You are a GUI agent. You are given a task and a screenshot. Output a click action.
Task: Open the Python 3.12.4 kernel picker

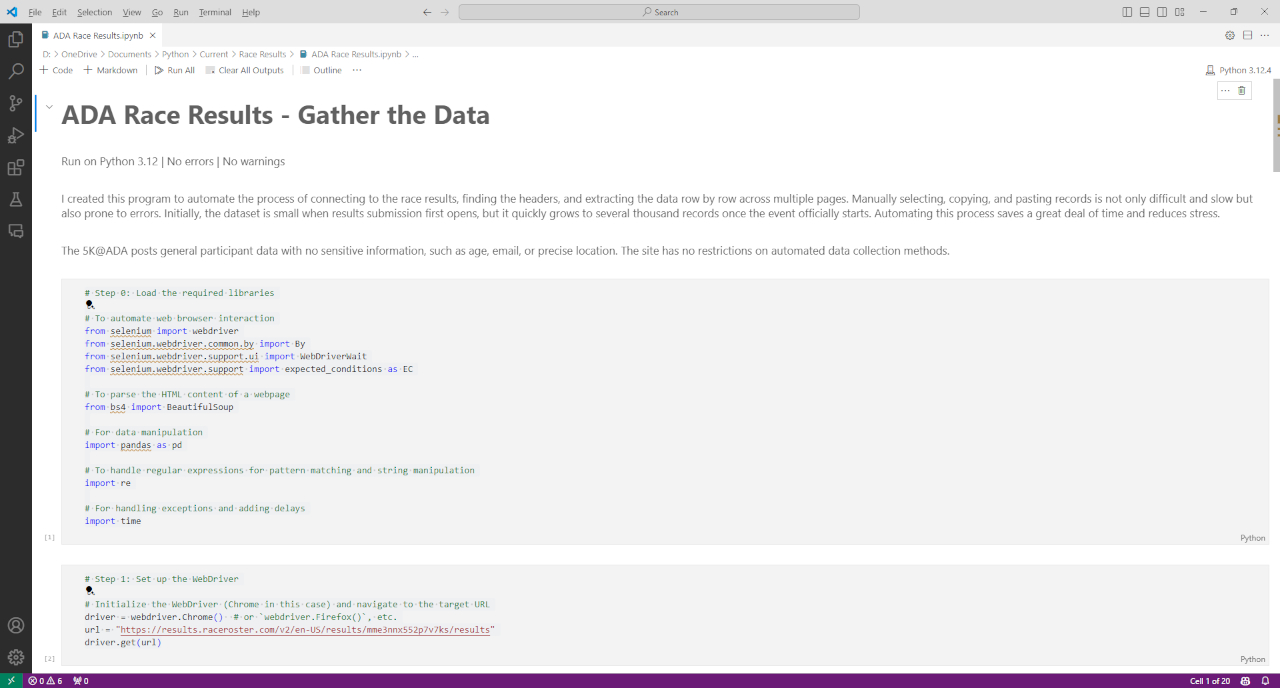click(1239, 70)
